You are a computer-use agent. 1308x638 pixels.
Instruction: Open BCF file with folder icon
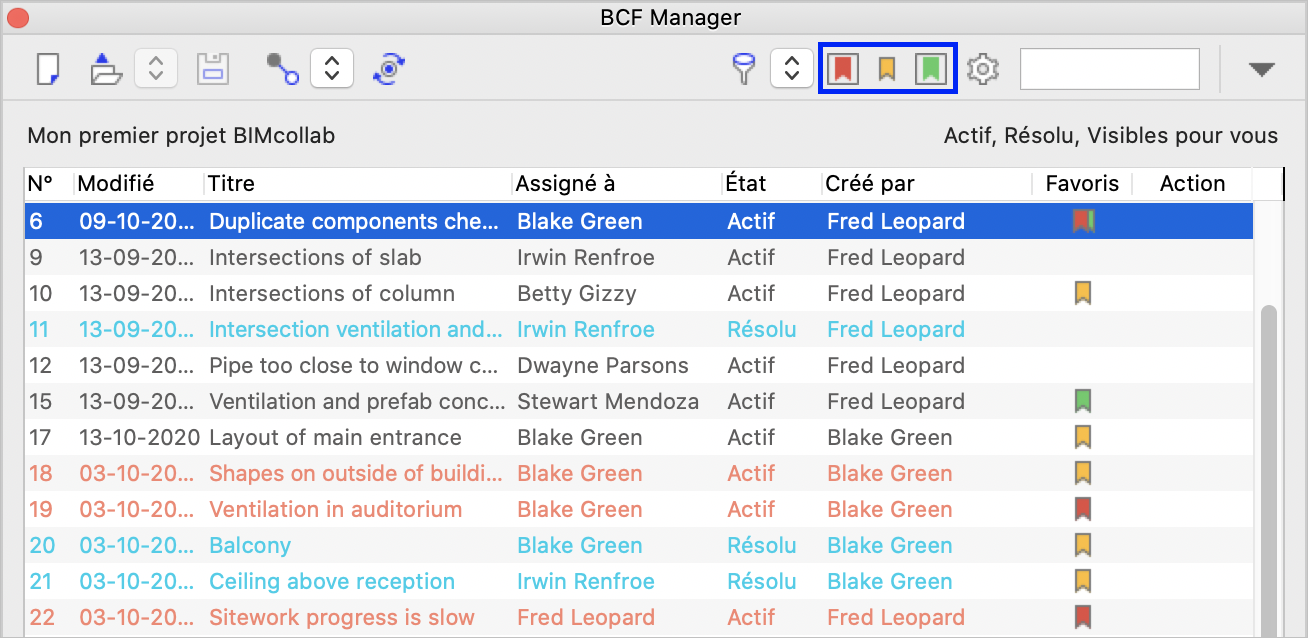coord(105,69)
